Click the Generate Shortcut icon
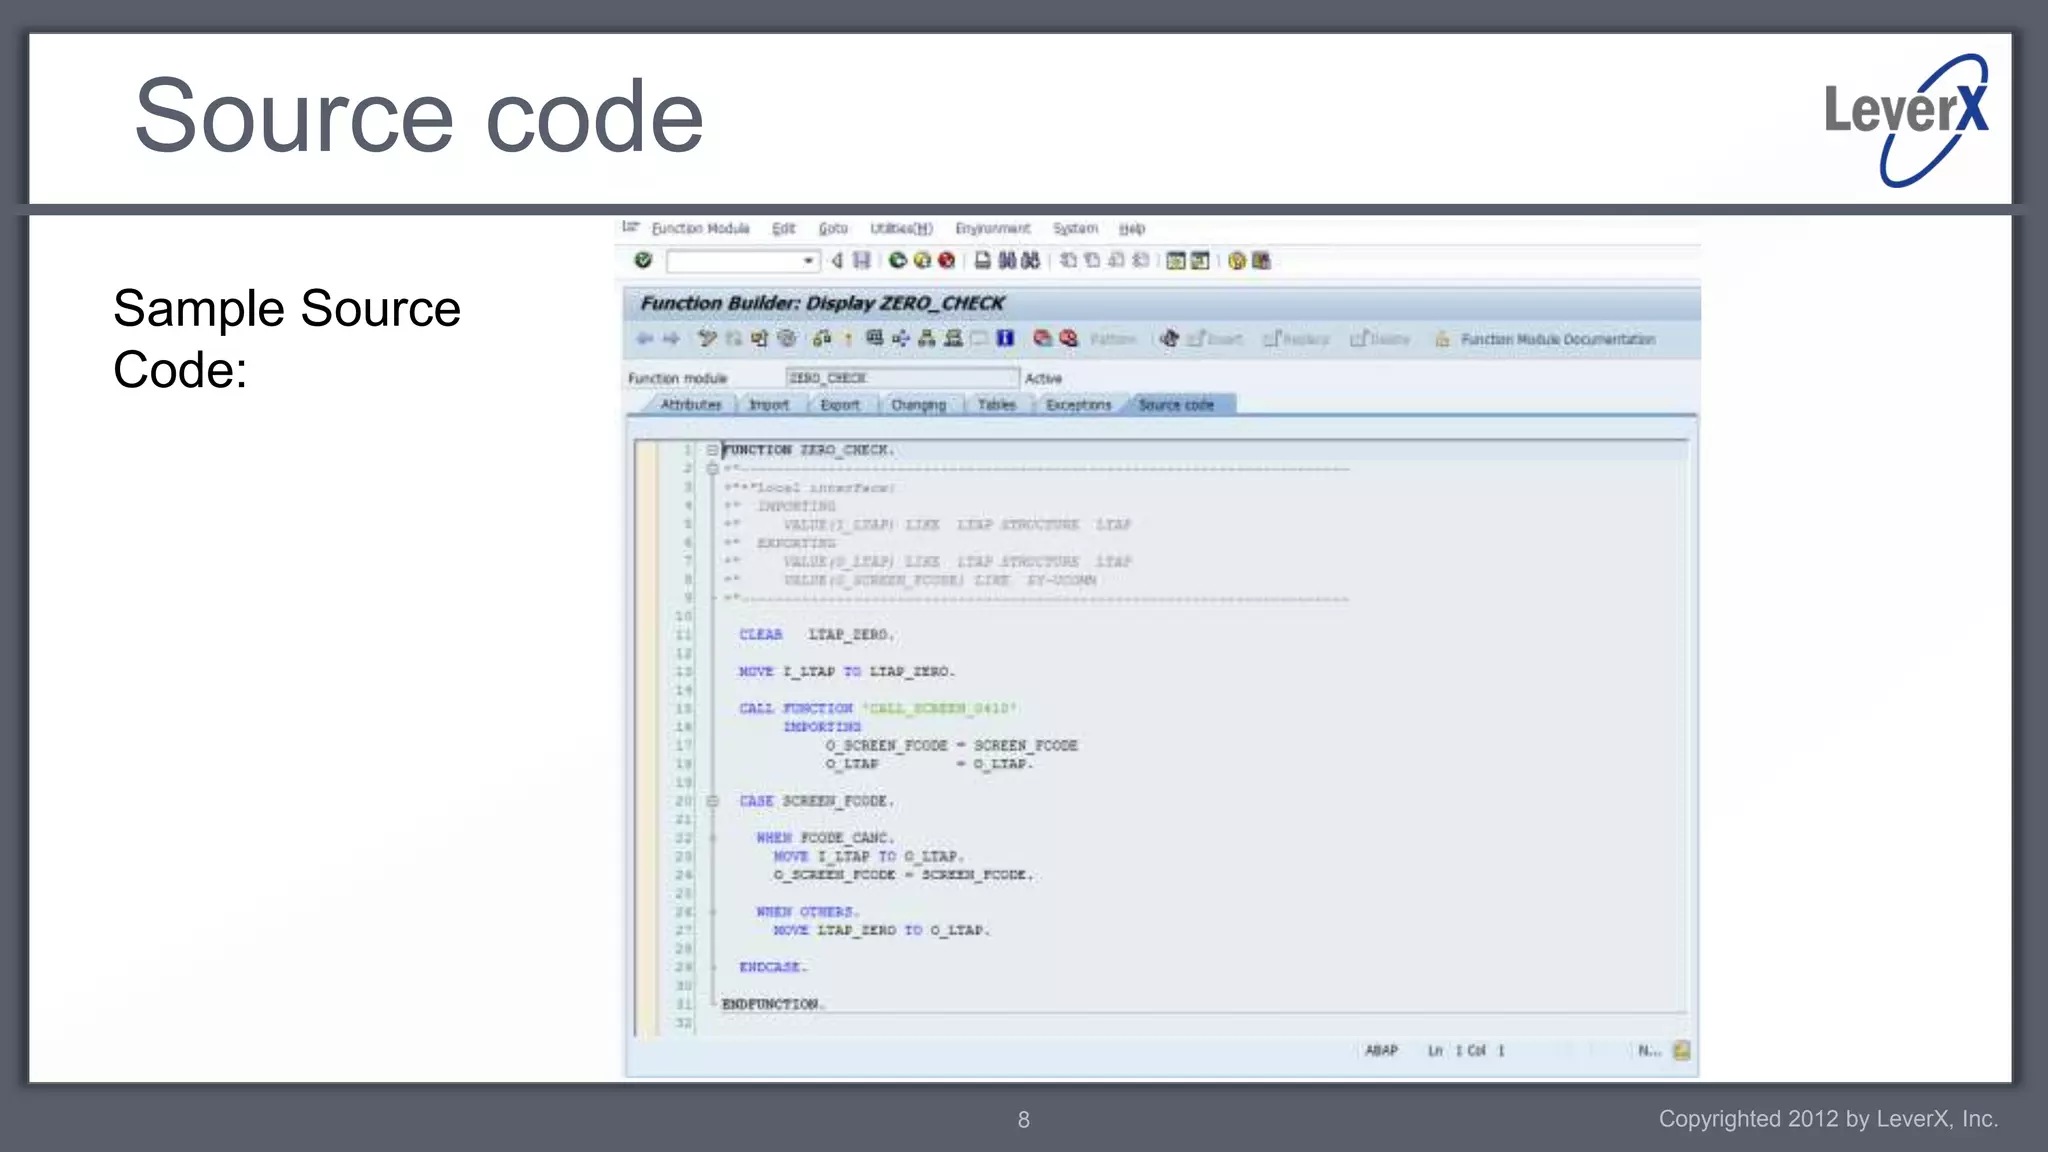Screen dimensions: 2048x1152 1200,260
